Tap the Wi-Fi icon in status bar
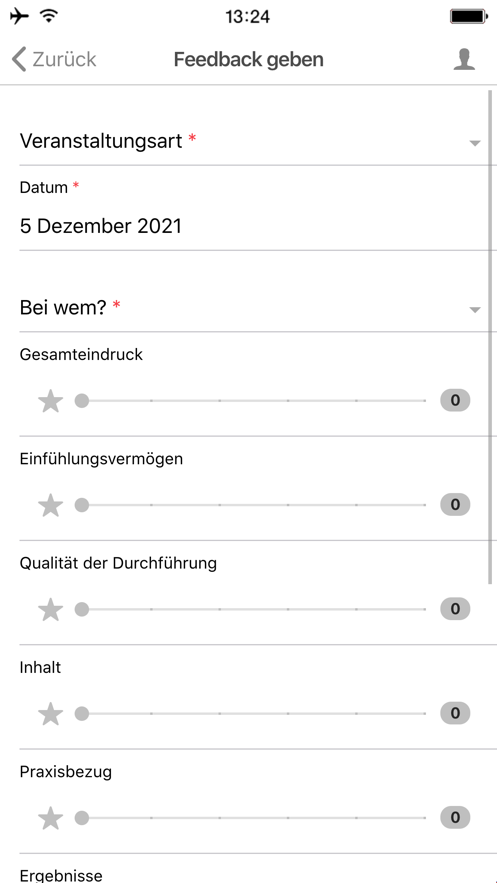This screenshot has width=497, height=883. tap(50, 16)
